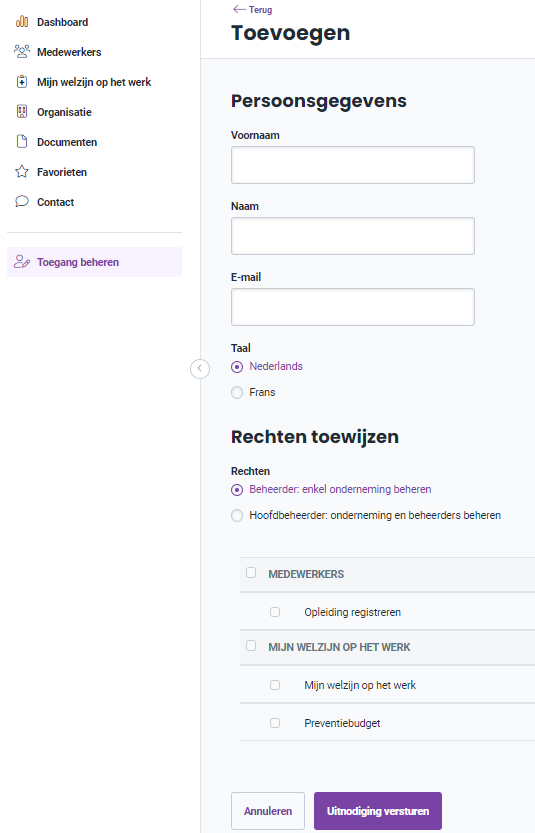Select the Nederlands language option
This screenshot has height=833, width=535.
pyautogui.click(x=237, y=367)
